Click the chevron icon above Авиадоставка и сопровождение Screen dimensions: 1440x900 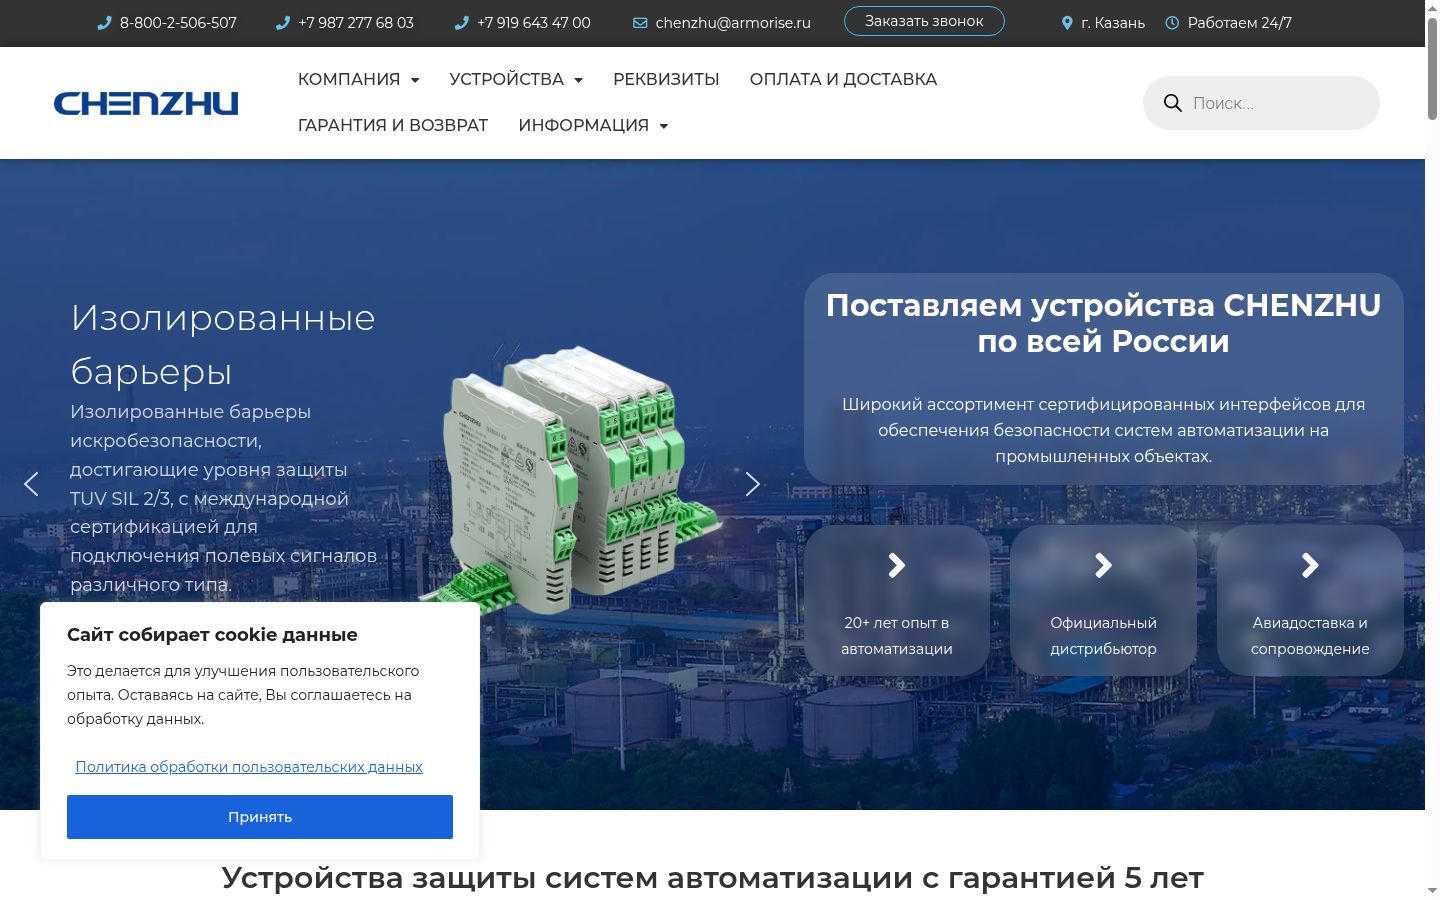[1310, 566]
